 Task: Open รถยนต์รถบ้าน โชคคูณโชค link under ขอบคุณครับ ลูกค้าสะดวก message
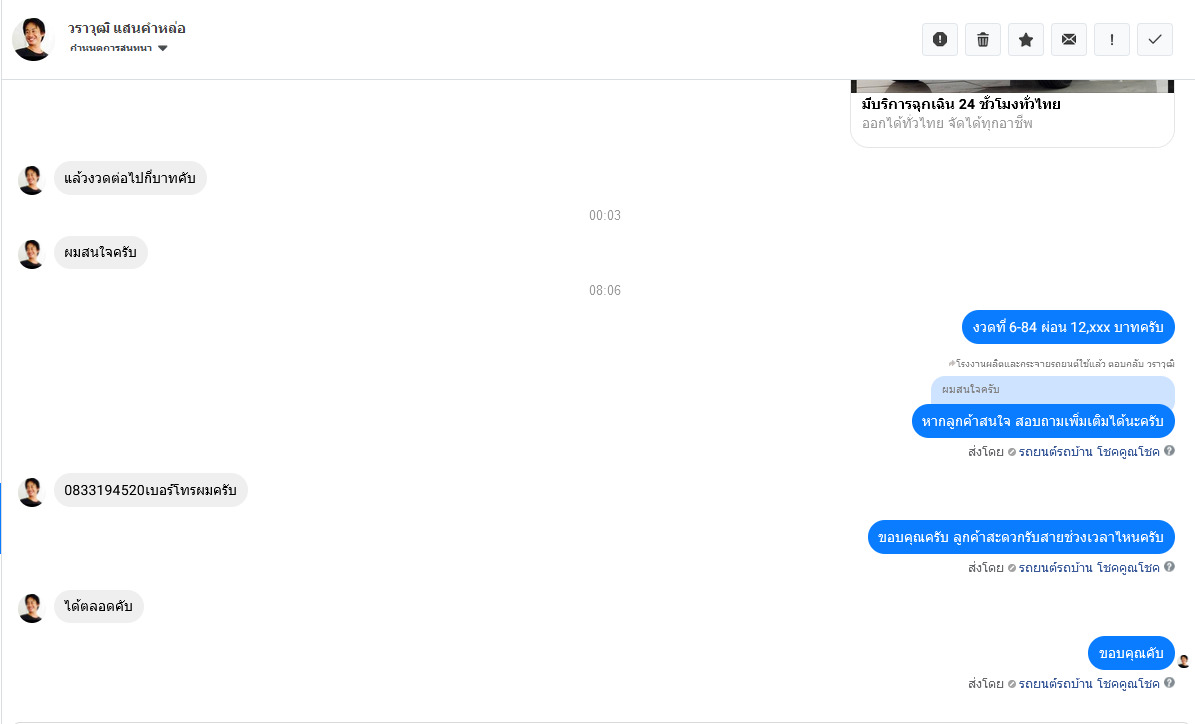click(x=1088, y=568)
